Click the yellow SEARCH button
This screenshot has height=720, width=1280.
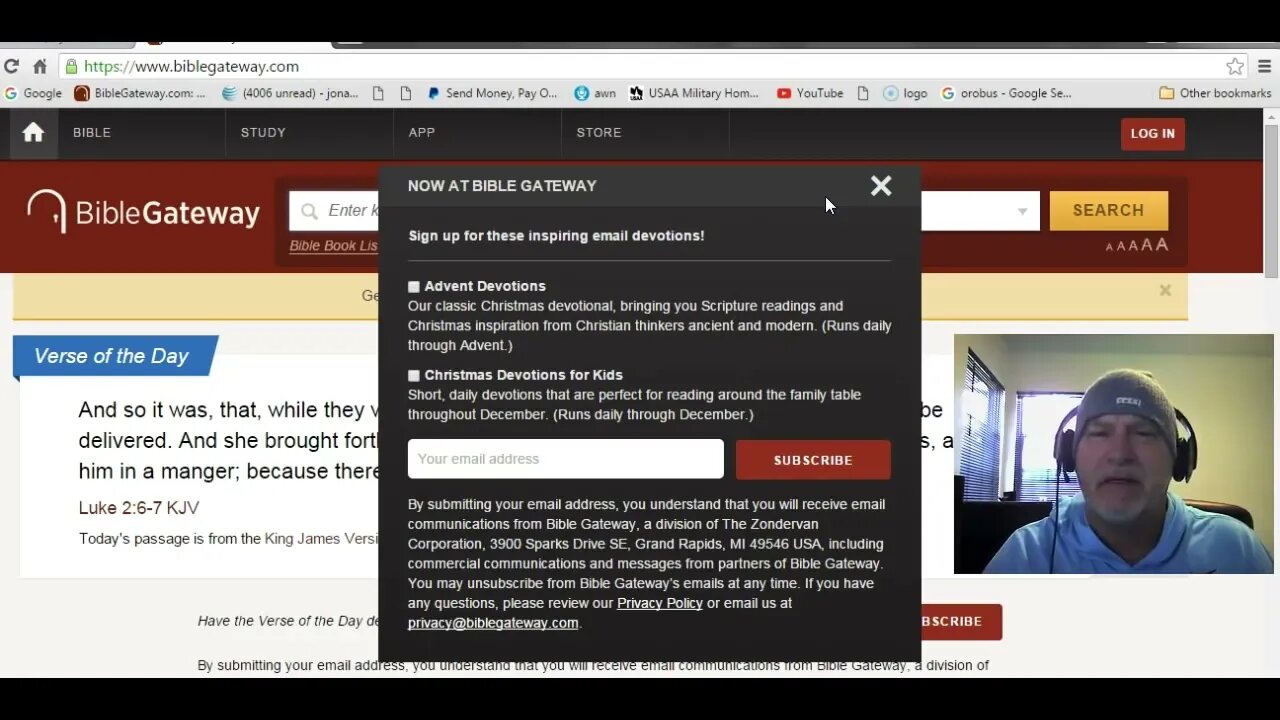pos(1108,211)
